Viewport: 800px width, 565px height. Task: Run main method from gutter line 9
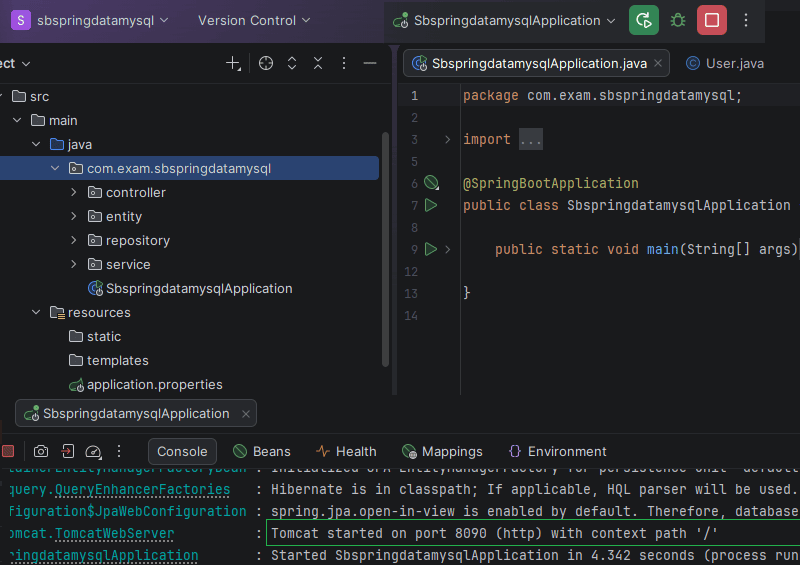click(431, 249)
